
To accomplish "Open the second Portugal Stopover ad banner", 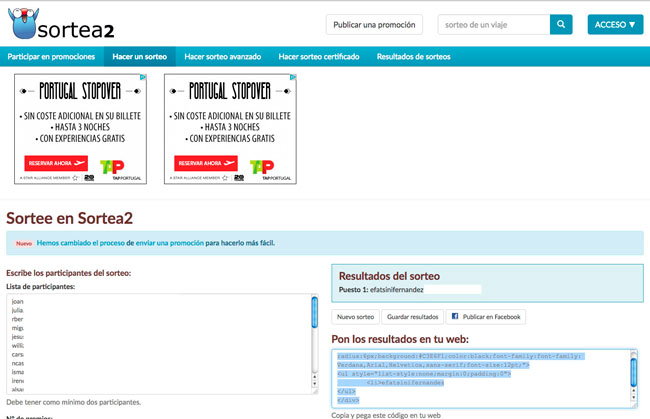I will pyautogui.click(x=230, y=129).
